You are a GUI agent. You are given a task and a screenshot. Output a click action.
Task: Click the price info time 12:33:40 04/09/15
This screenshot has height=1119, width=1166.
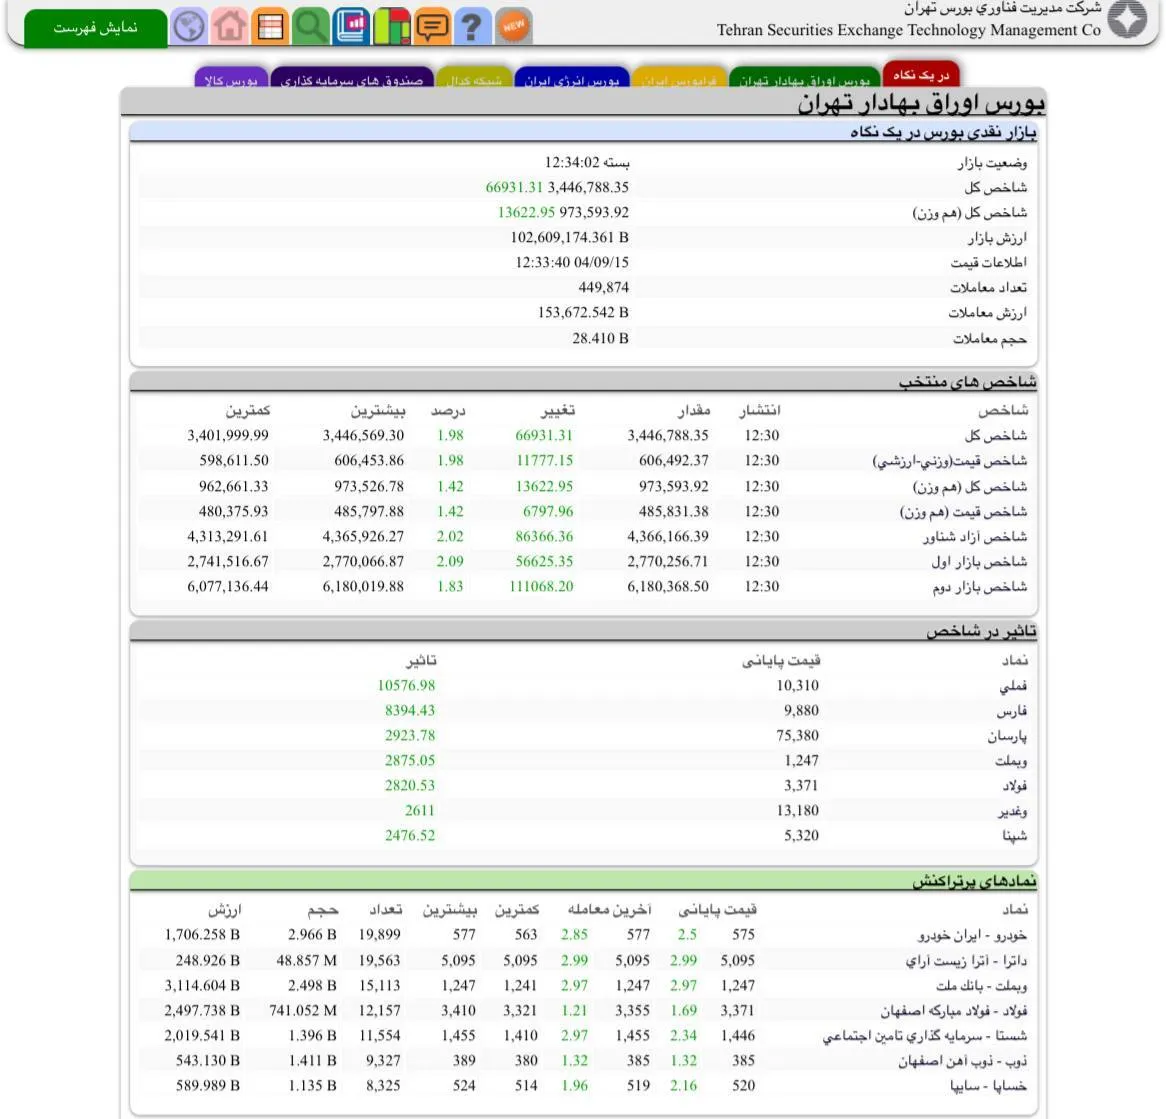pyautogui.click(x=572, y=262)
